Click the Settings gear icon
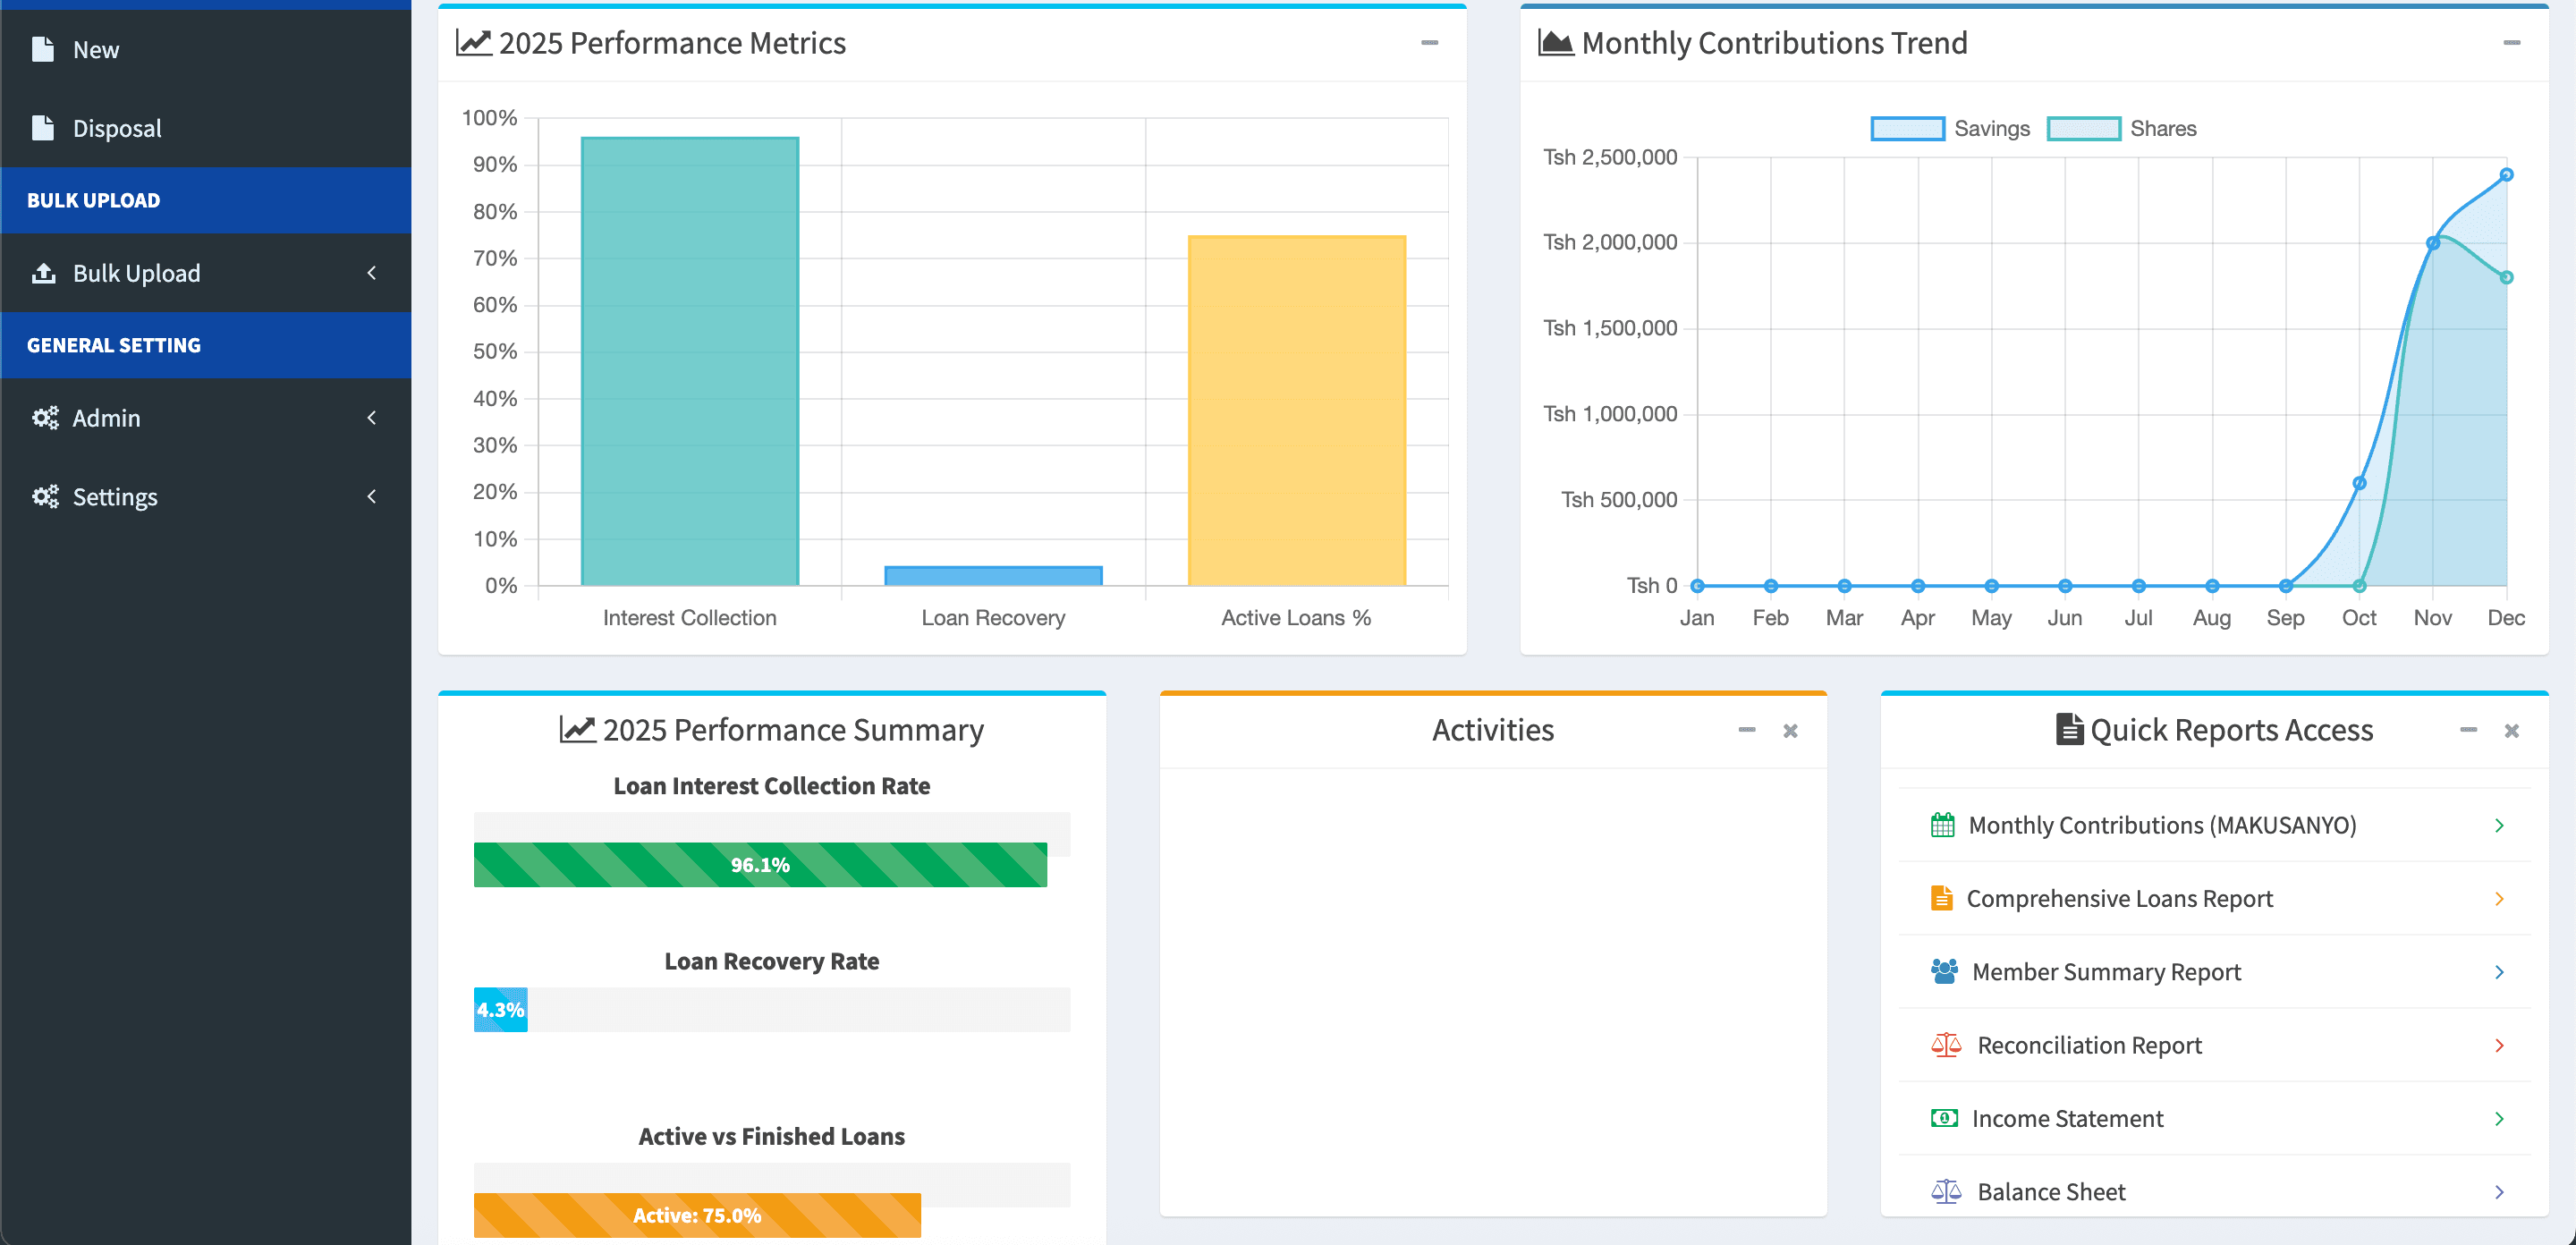Viewport: 2576px width, 1245px height. (44, 496)
